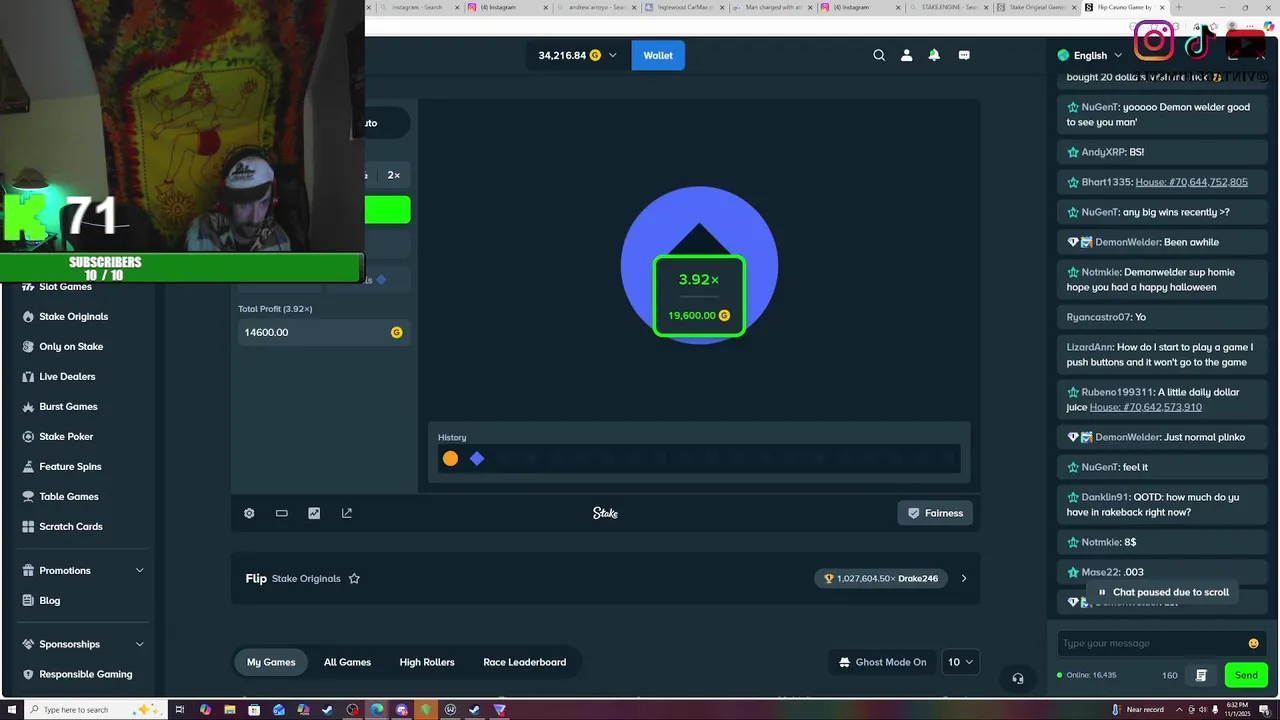Click the 2× bet multiplier button

click(x=394, y=175)
